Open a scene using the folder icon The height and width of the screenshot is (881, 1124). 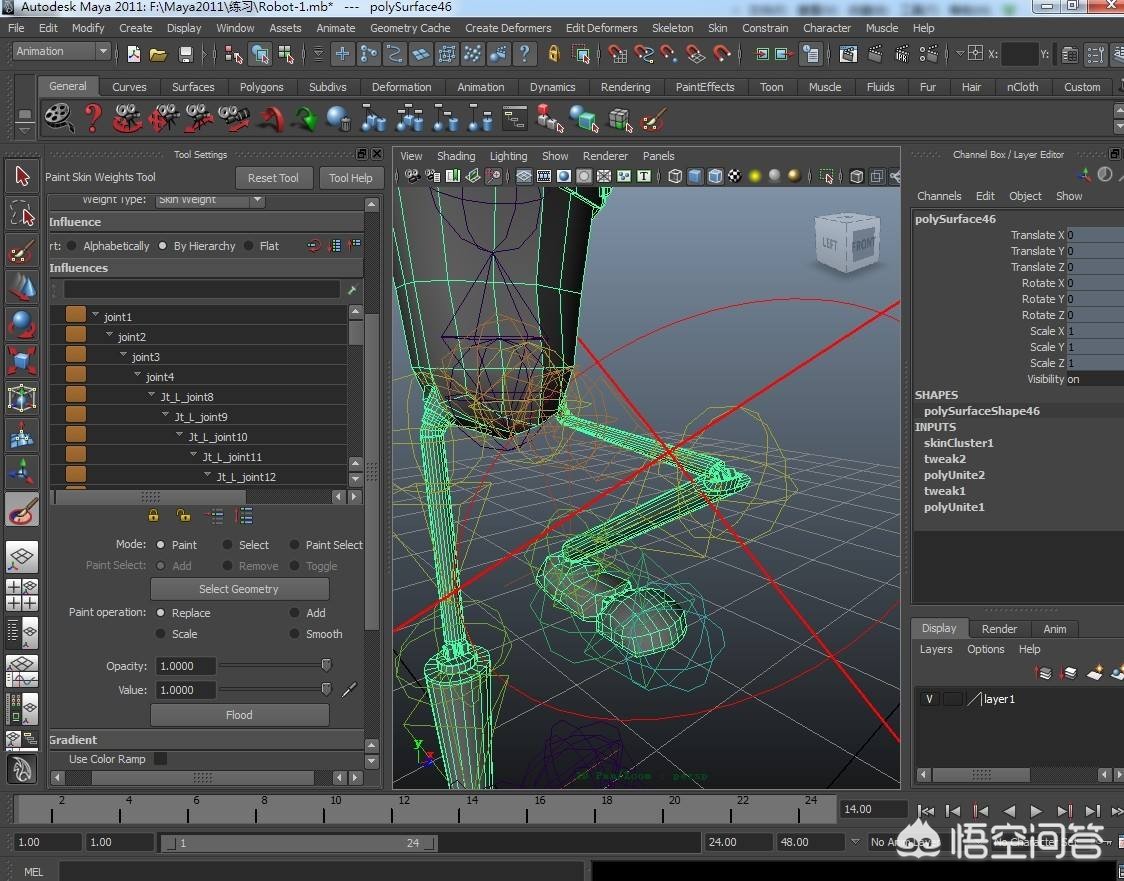coord(158,54)
